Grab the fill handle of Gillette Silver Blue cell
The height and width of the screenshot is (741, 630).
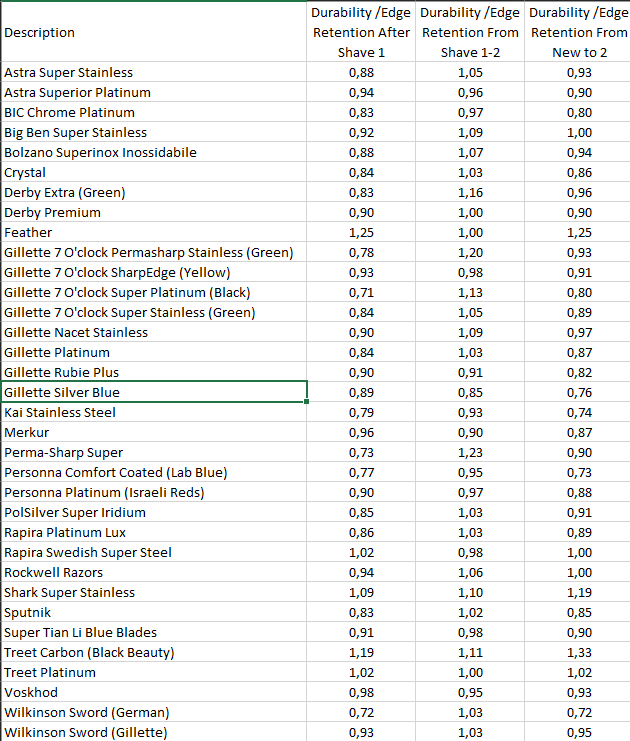point(307,402)
